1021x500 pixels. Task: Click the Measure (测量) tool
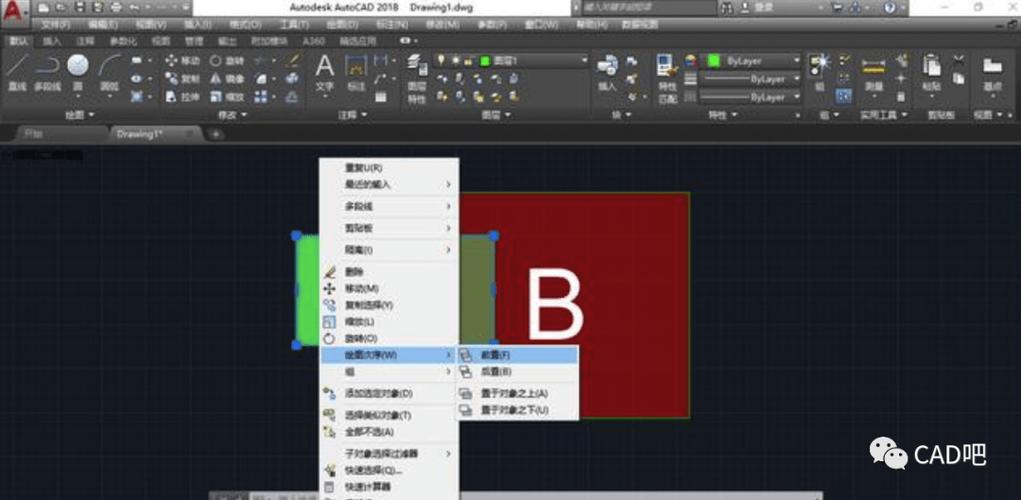click(873, 73)
